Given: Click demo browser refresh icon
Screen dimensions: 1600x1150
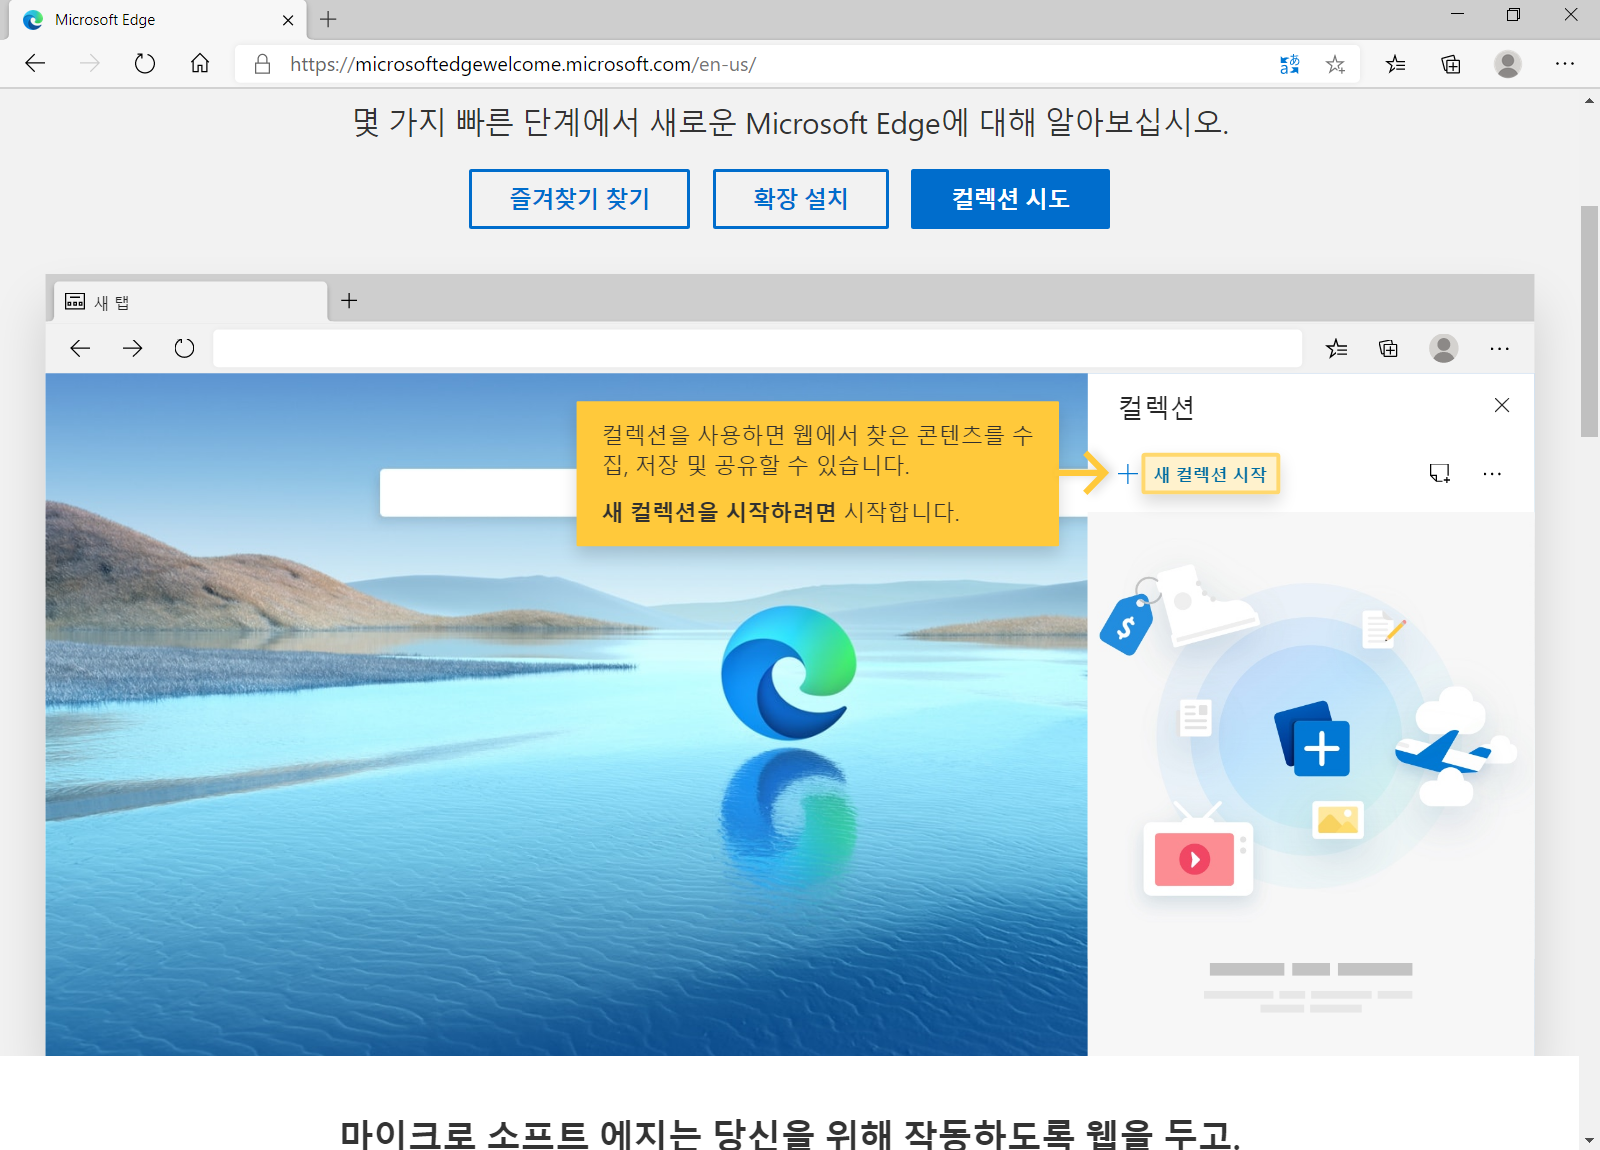Looking at the screenshot, I should [184, 348].
